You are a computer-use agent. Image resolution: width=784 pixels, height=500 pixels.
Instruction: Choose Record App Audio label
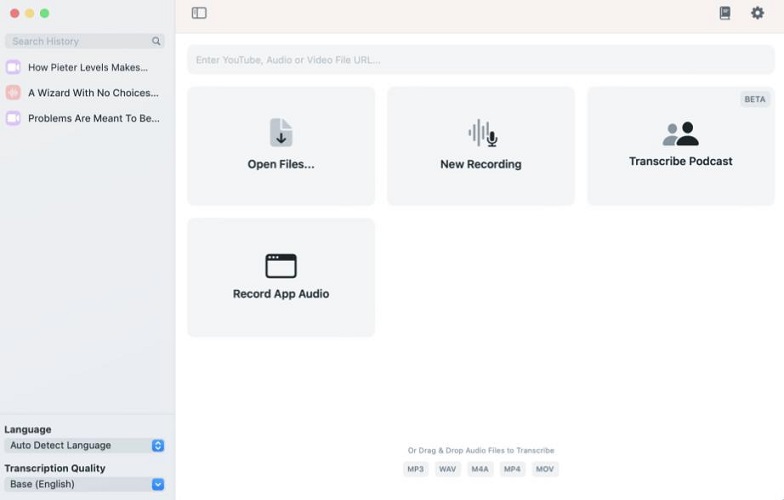281,294
